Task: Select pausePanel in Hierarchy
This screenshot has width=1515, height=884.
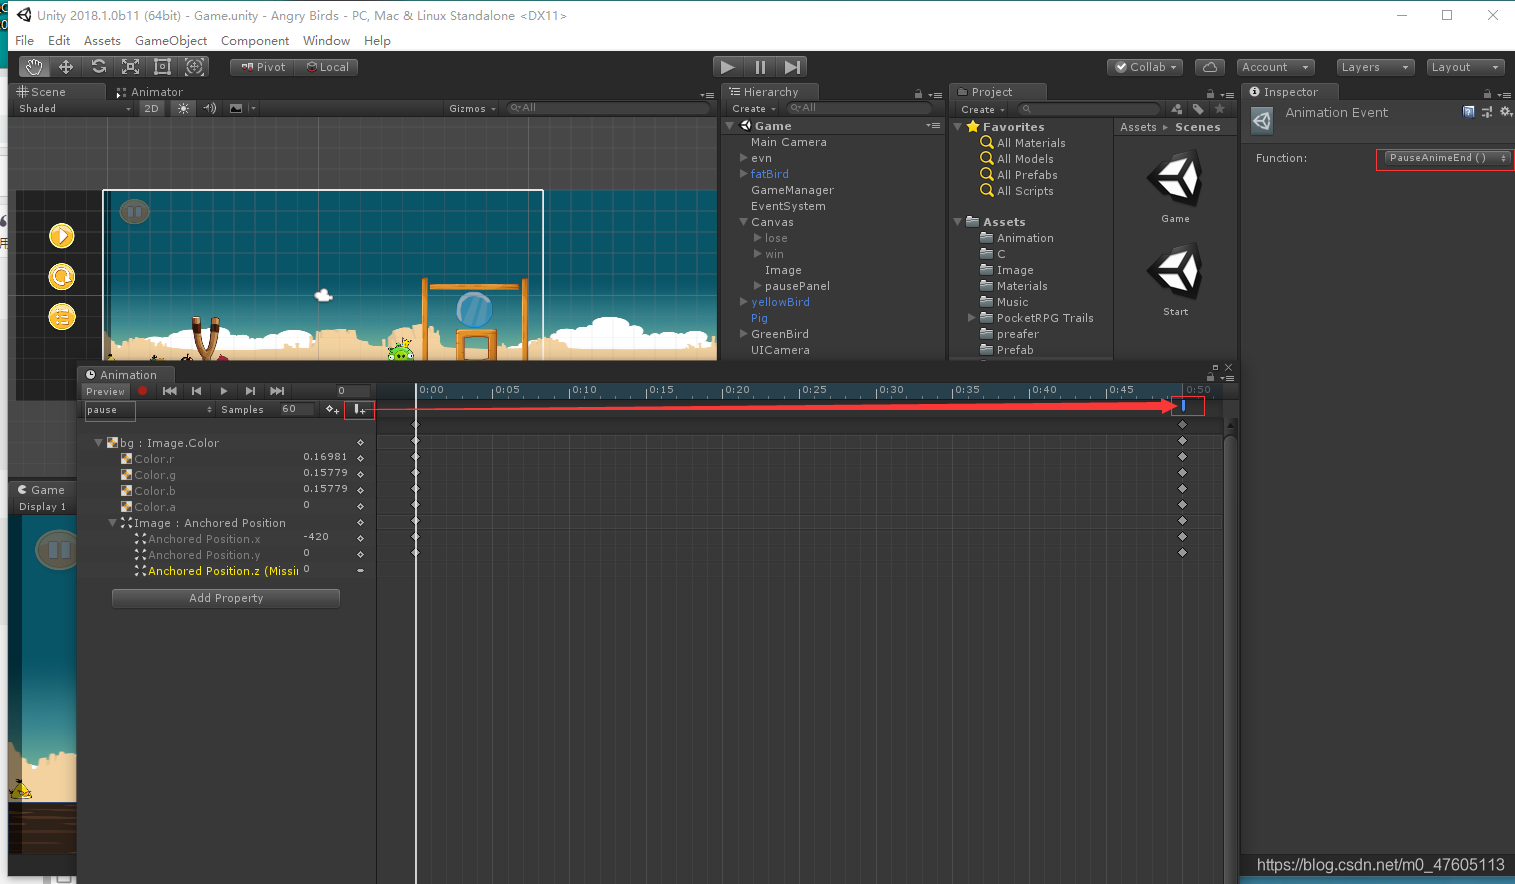Action: 797,286
